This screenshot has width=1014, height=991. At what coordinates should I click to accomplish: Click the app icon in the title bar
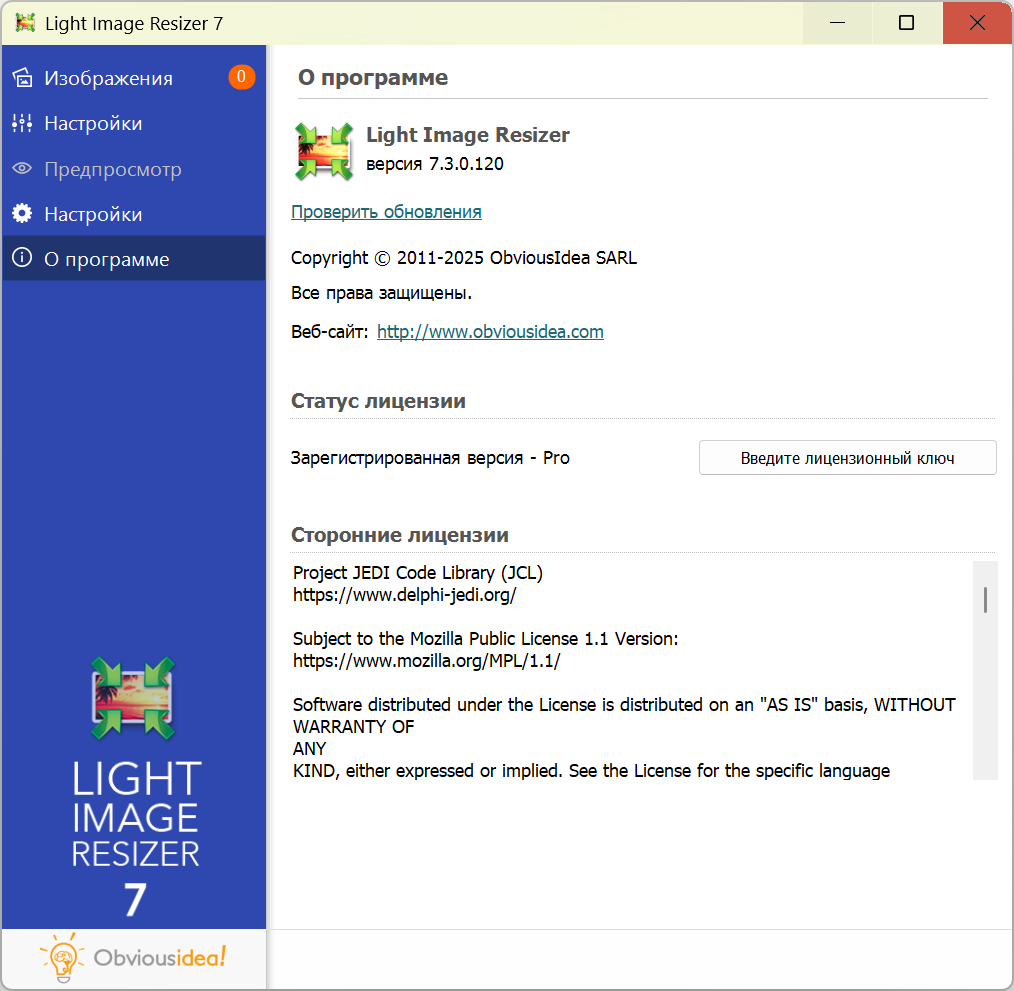(26, 23)
